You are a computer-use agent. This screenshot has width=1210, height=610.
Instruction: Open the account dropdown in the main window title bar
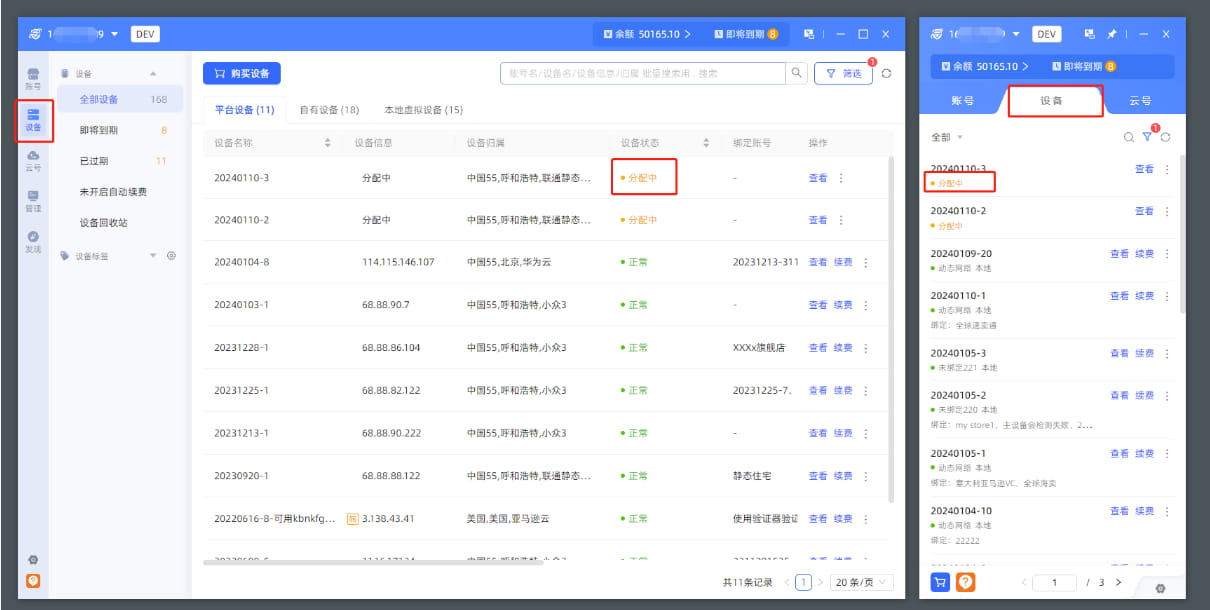[115, 34]
